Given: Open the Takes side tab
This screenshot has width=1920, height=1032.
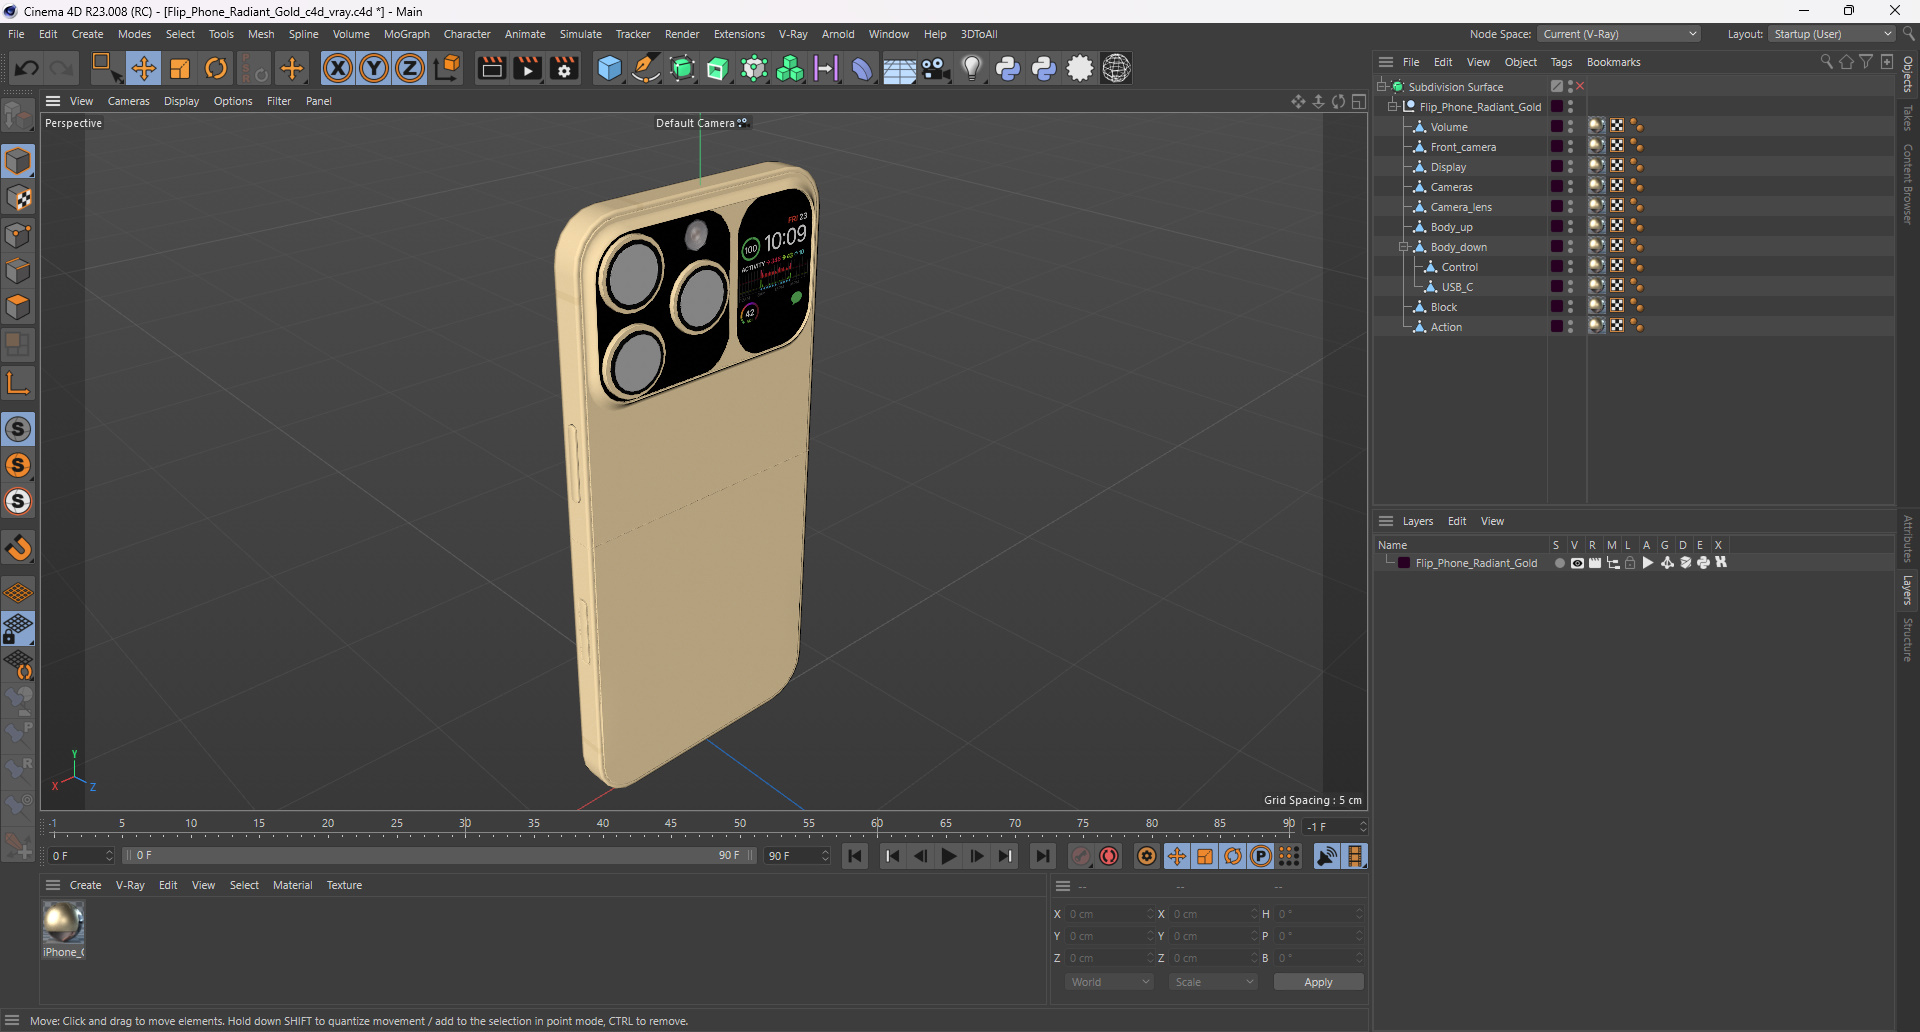Looking at the screenshot, I should (1908, 117).
